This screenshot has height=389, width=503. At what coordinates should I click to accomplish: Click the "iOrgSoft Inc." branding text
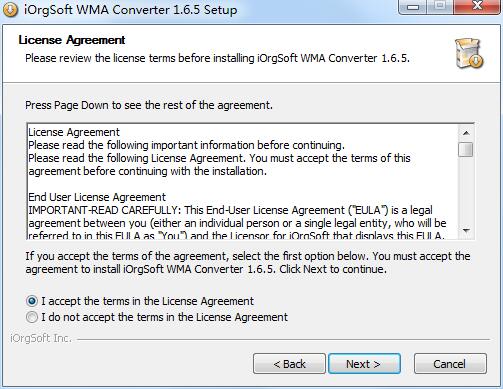click(41, 338)
